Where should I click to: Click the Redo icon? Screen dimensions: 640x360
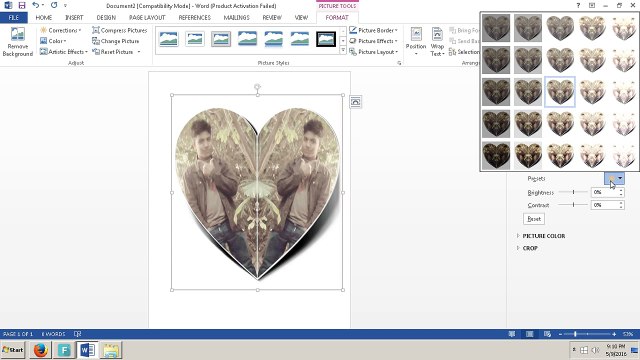coord(54,5)
